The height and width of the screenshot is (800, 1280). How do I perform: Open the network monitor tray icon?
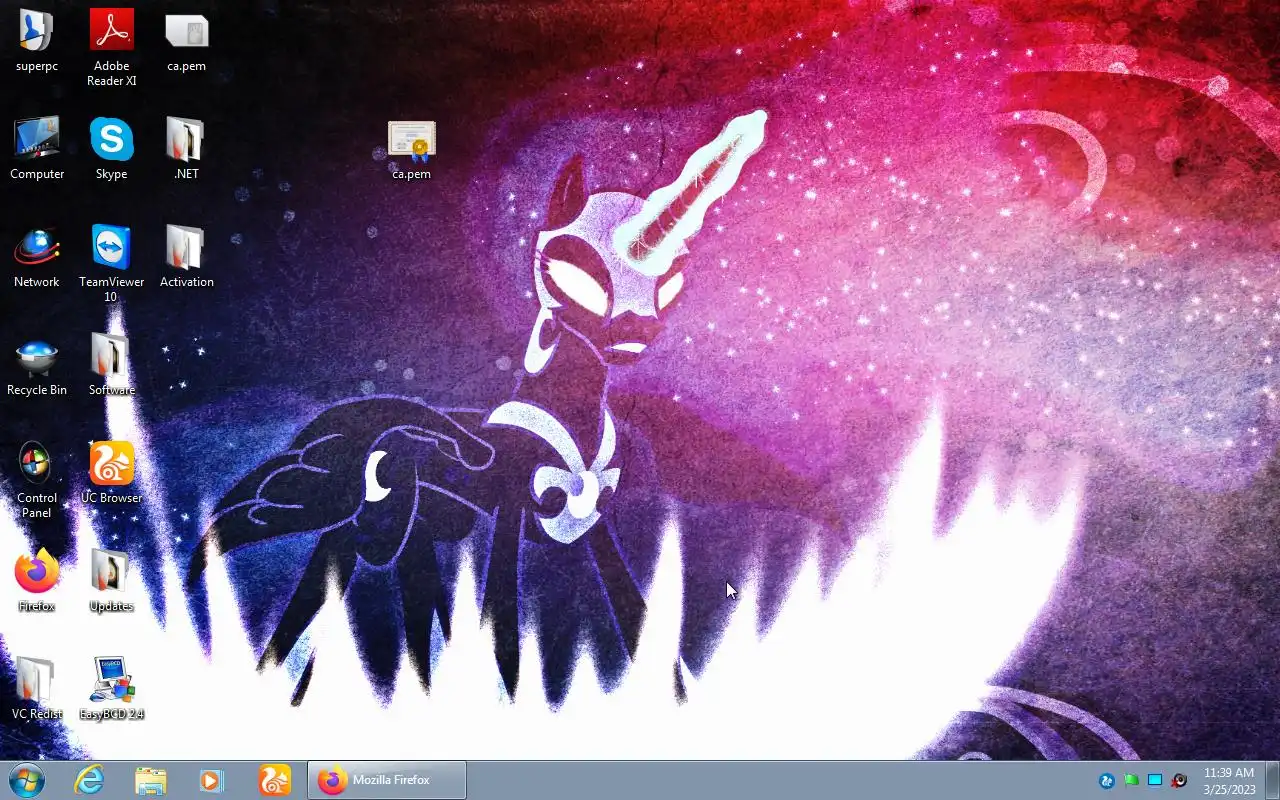pos(1155,780)
